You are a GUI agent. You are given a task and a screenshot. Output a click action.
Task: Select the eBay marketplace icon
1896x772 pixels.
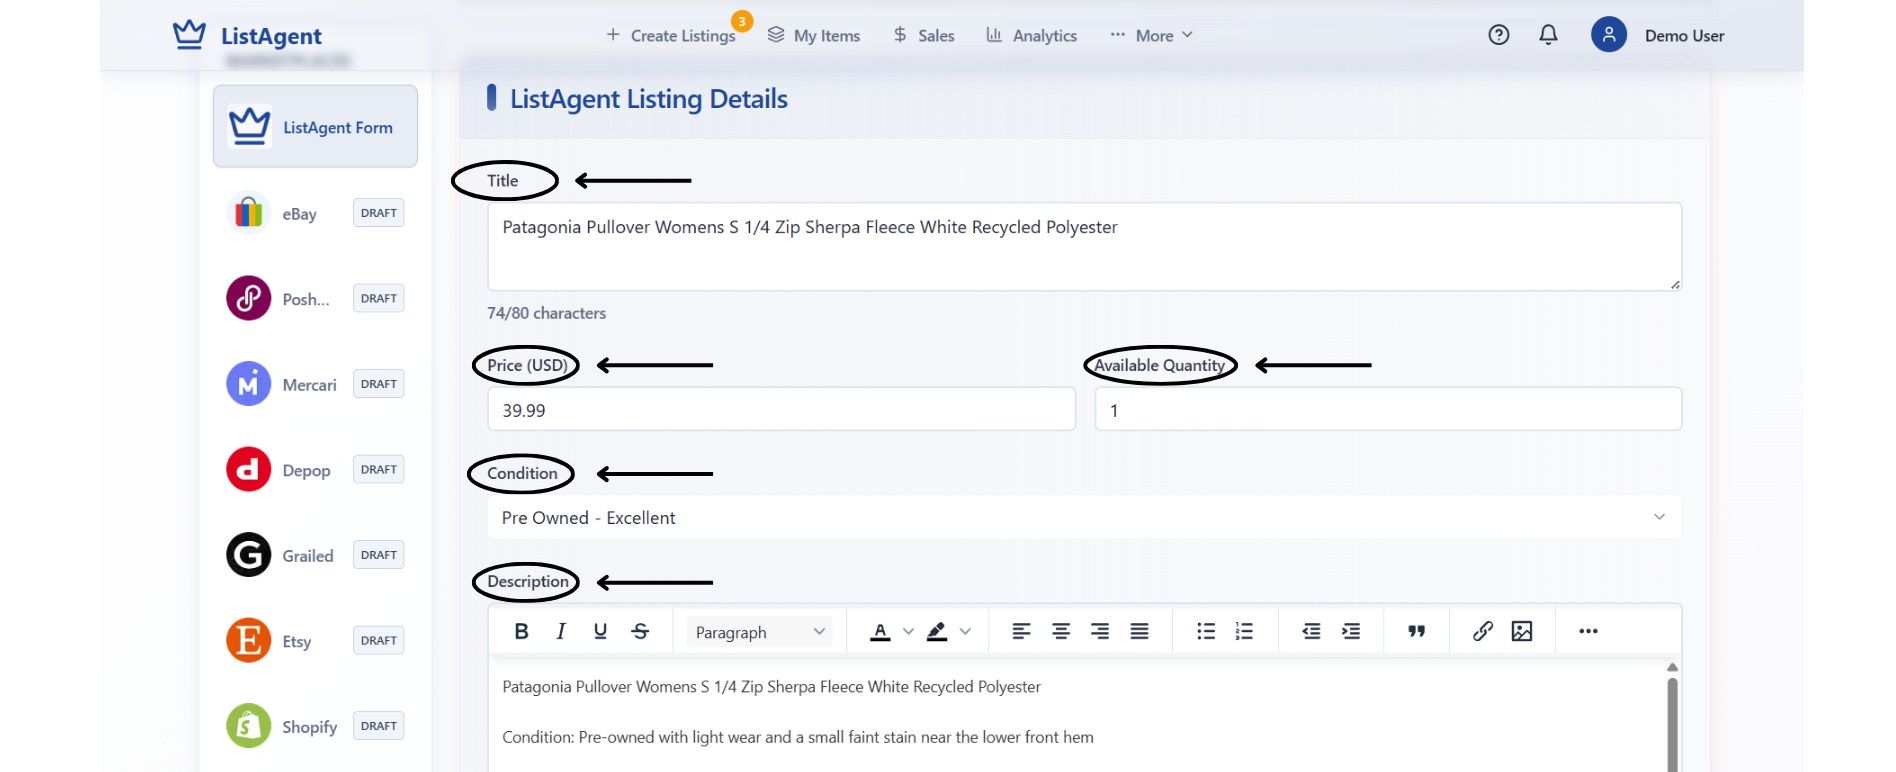249,213
